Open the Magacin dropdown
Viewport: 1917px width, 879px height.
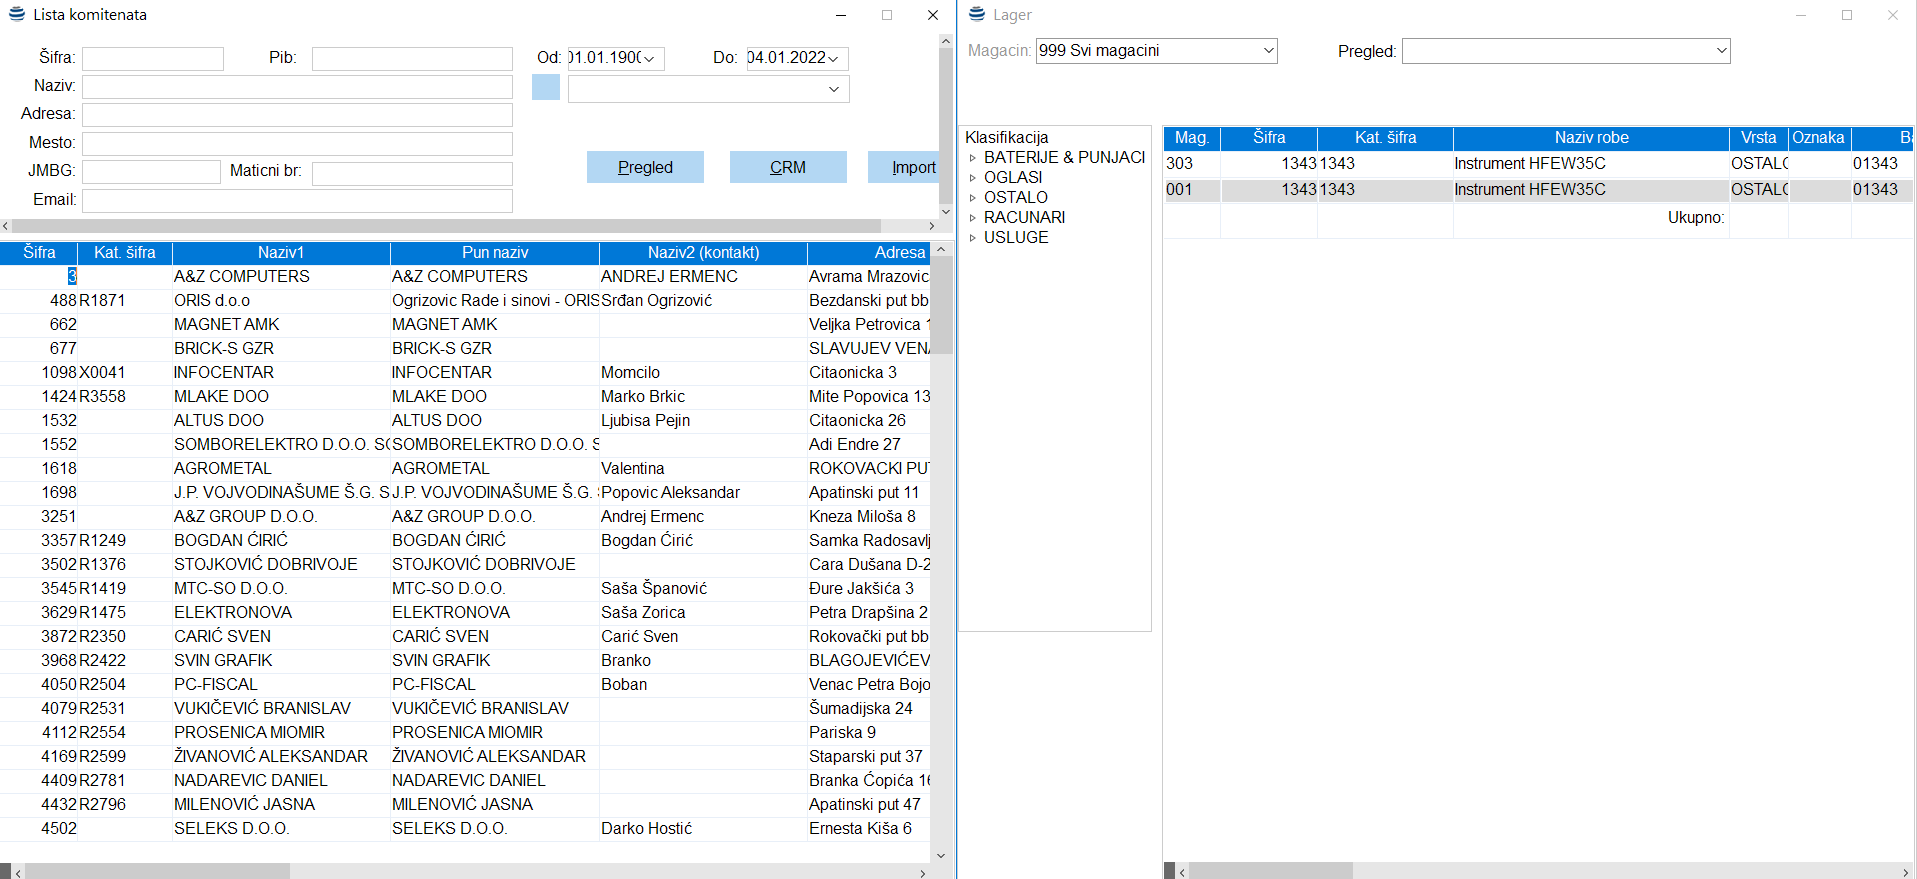pos(1268,51)
